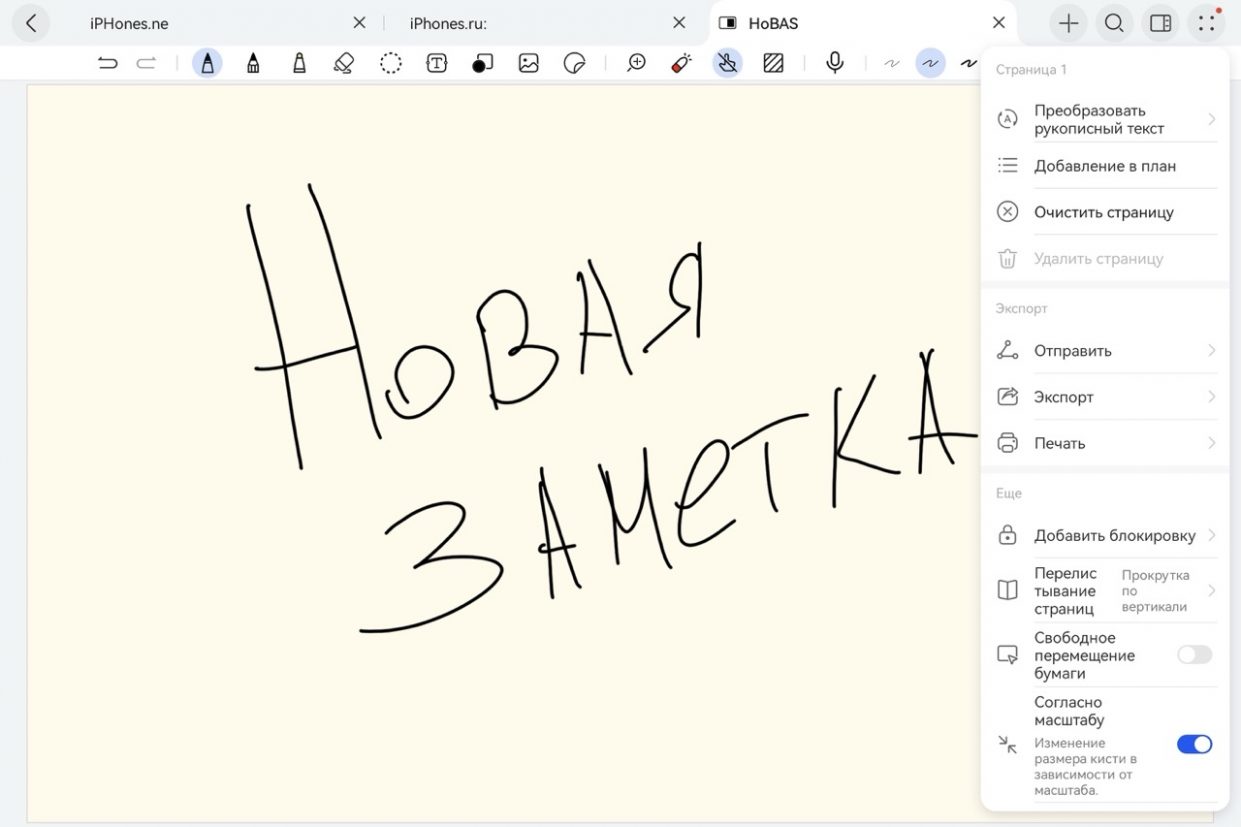Expand the Добавить блокировку chevron
Viewport: 1241px width, 827px height.
tap(1211, 536)
